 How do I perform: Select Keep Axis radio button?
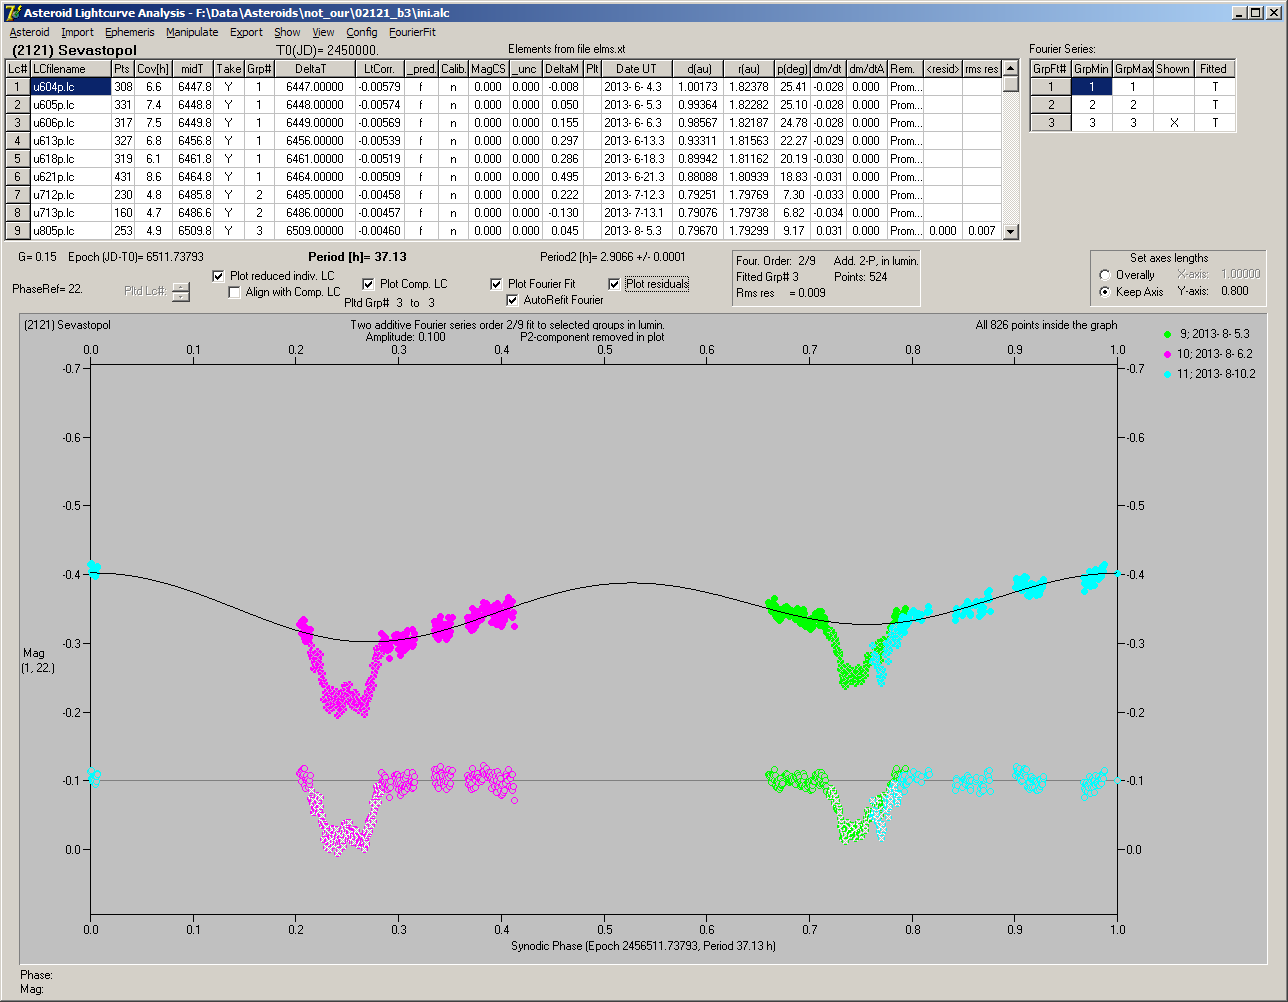click(1105, 292)
